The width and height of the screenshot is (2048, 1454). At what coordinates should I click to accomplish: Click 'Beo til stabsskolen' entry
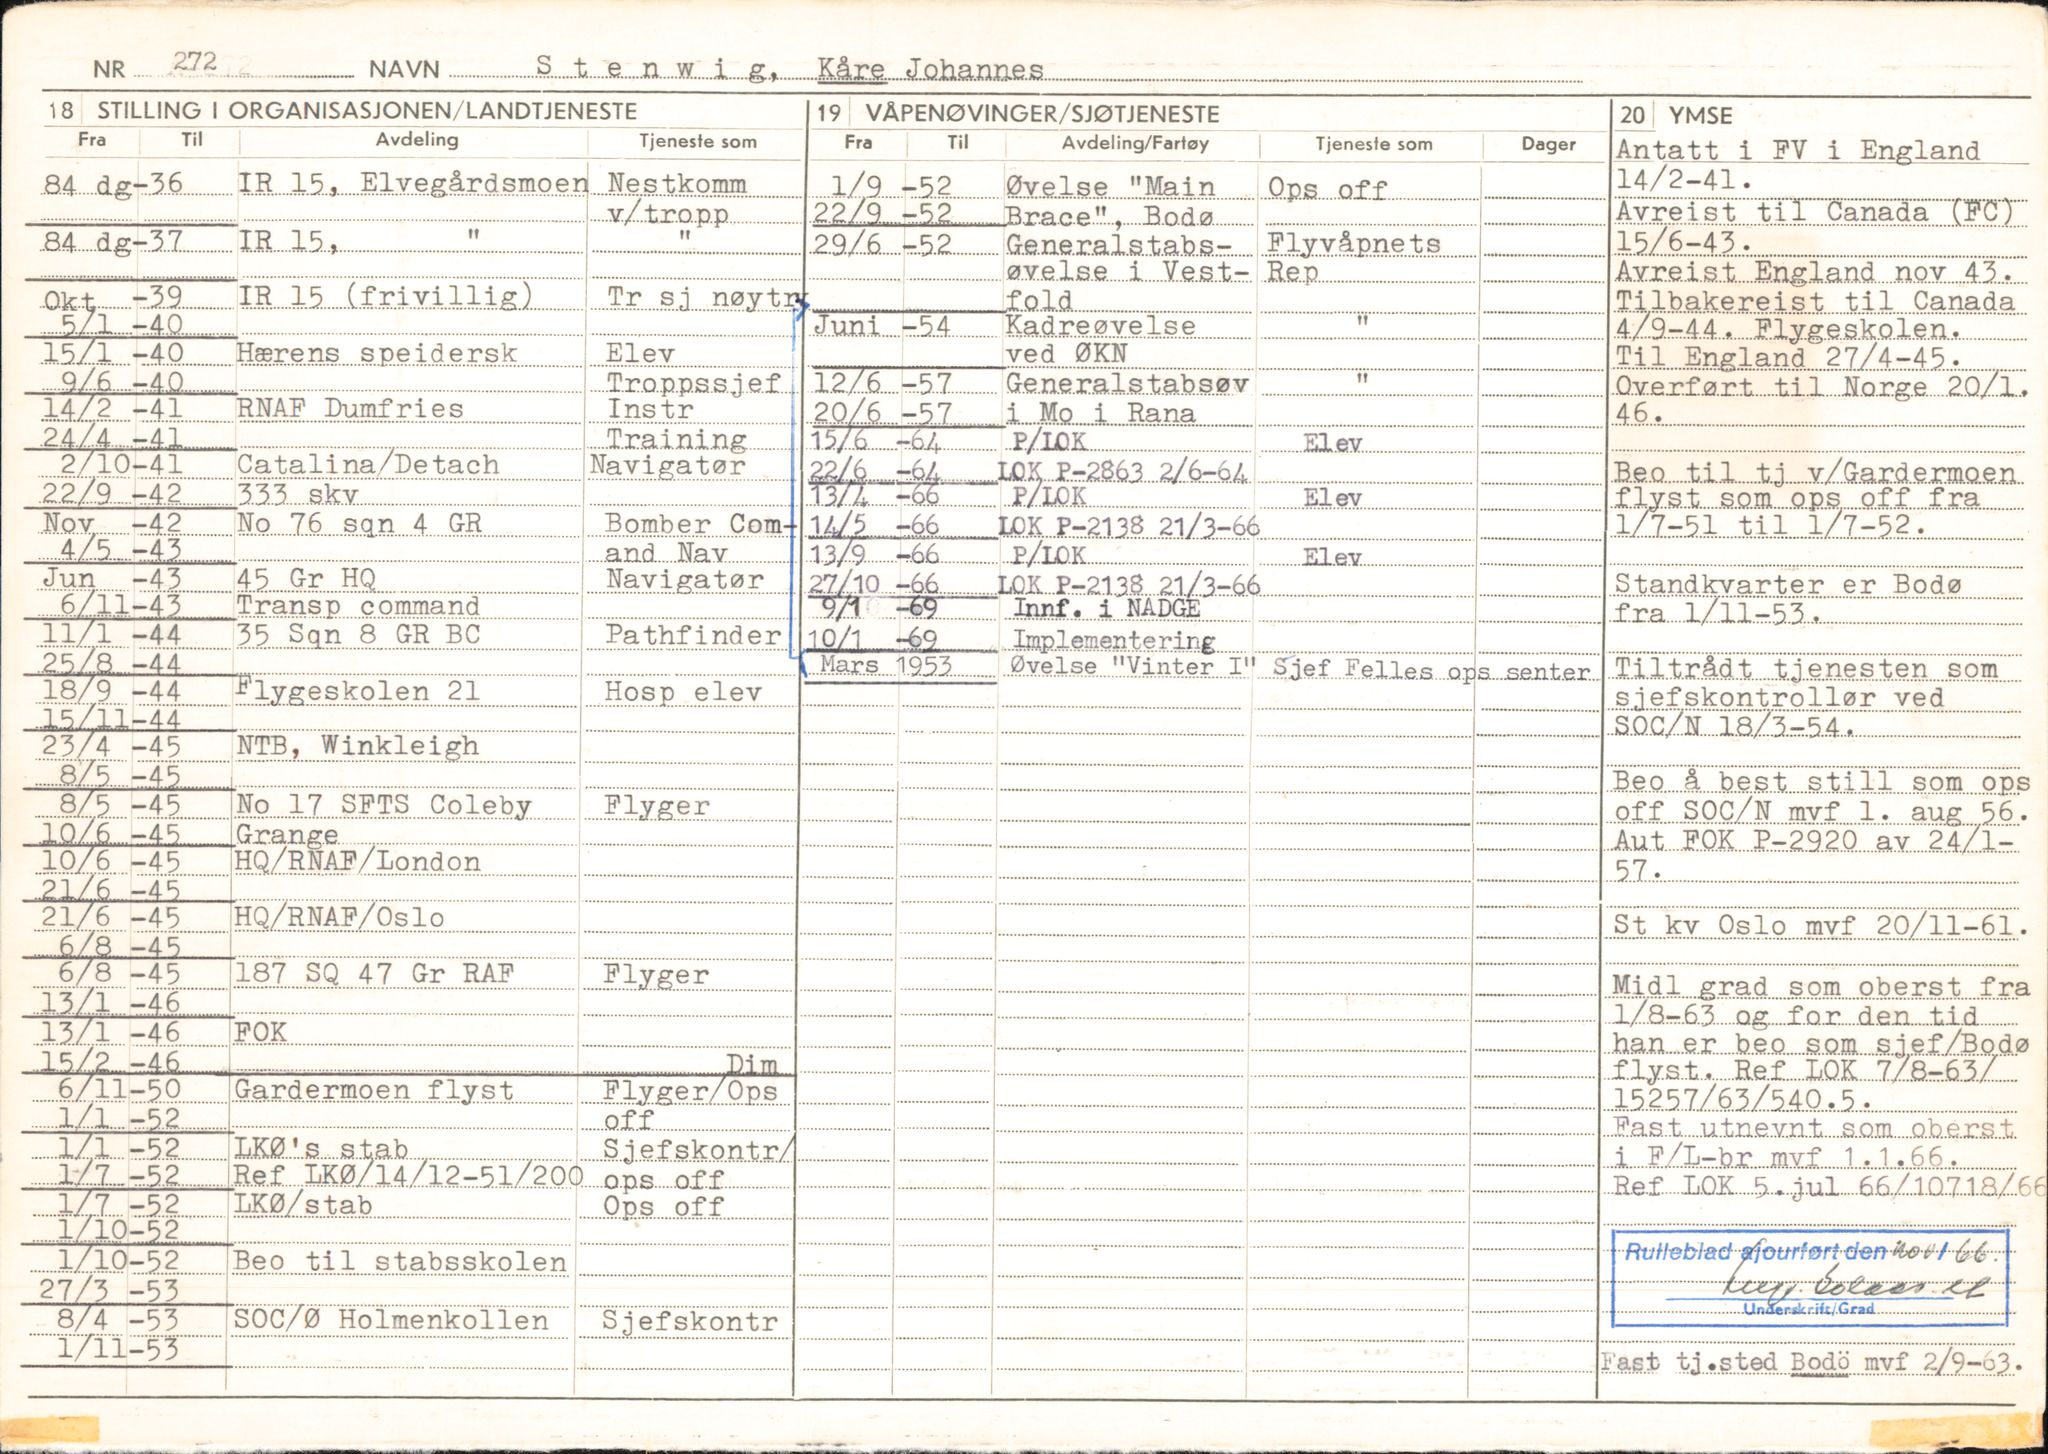pos(400,1261)
